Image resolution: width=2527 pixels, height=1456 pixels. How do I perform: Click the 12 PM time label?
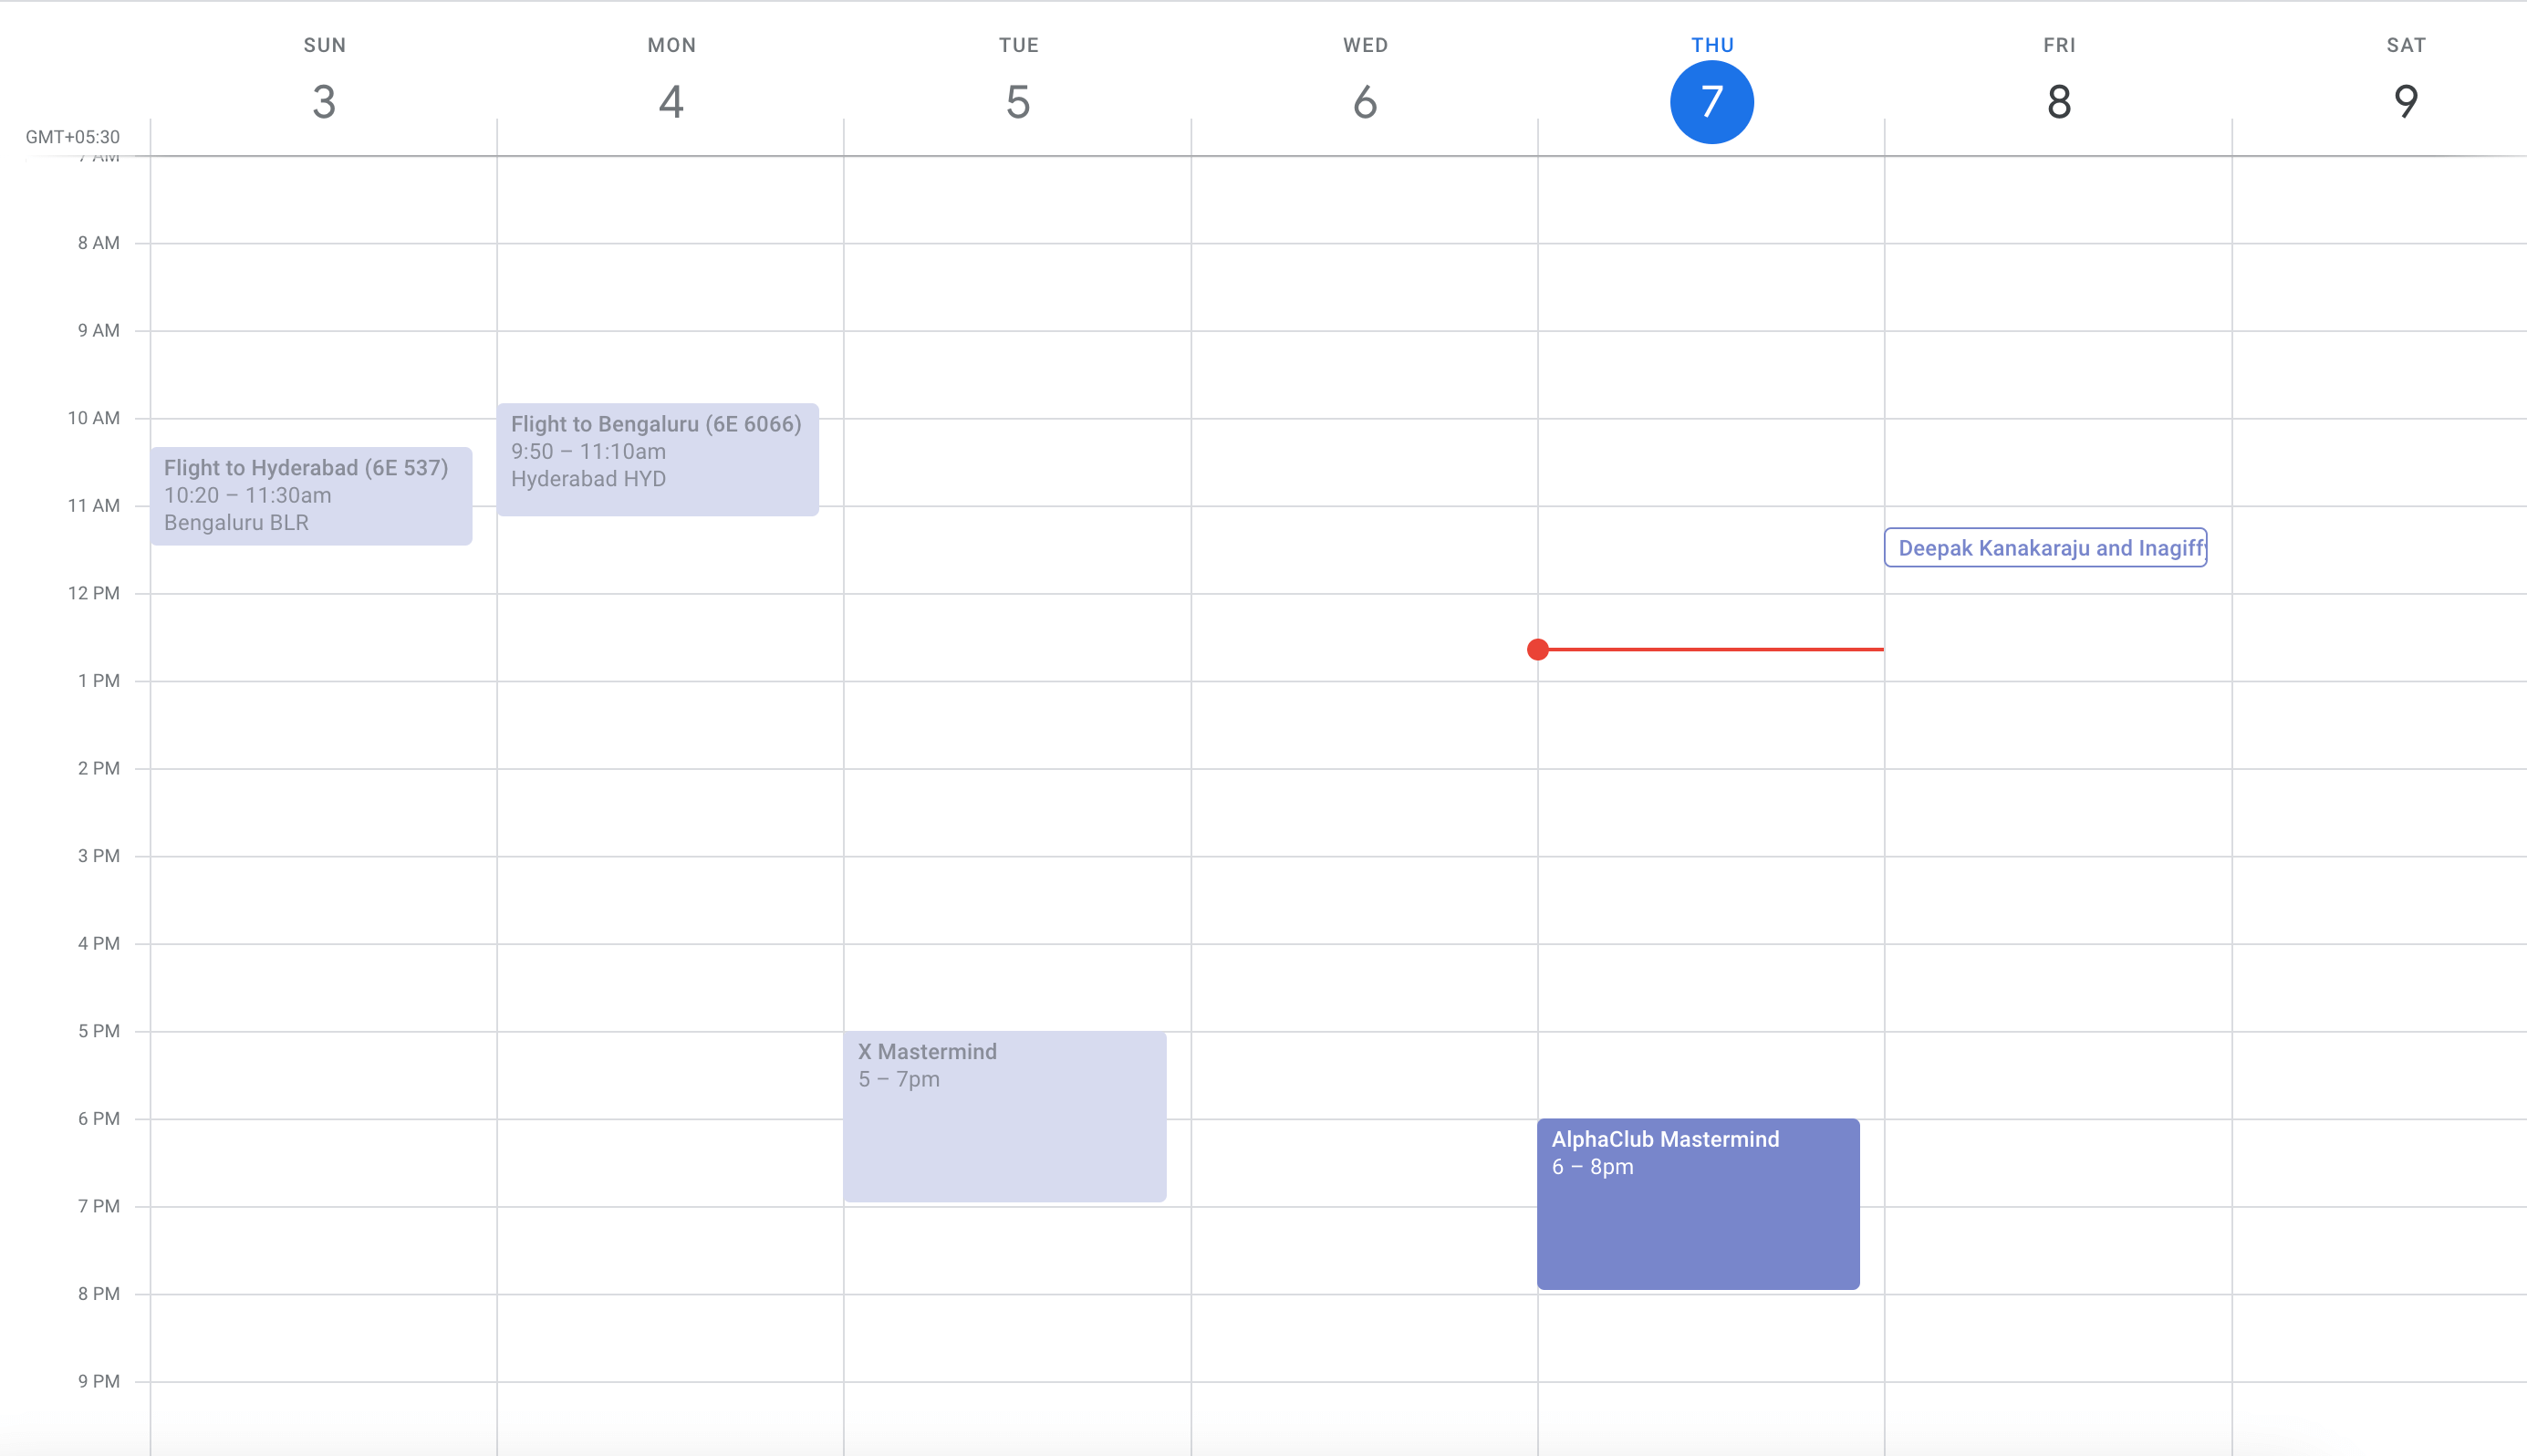tap(93, 593)
